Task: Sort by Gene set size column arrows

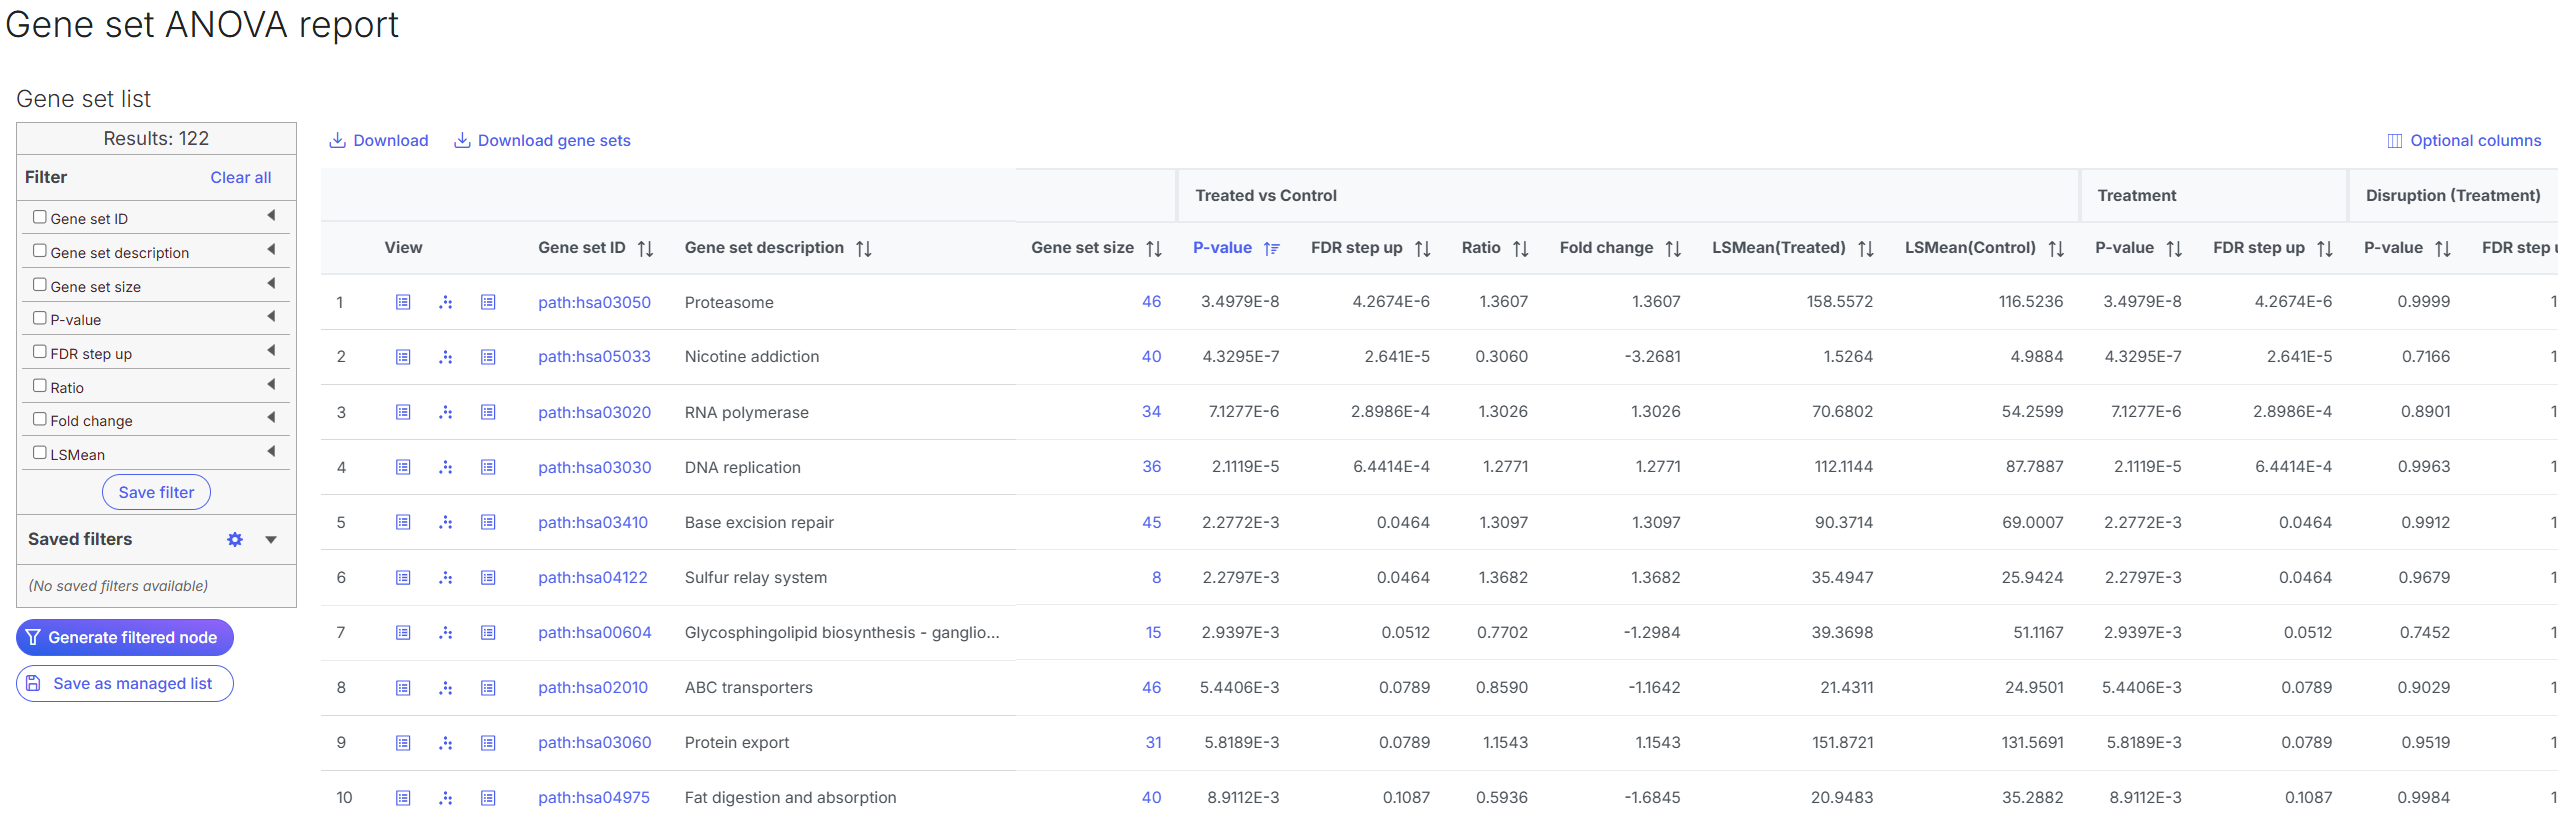Action: coord(1154,249)
